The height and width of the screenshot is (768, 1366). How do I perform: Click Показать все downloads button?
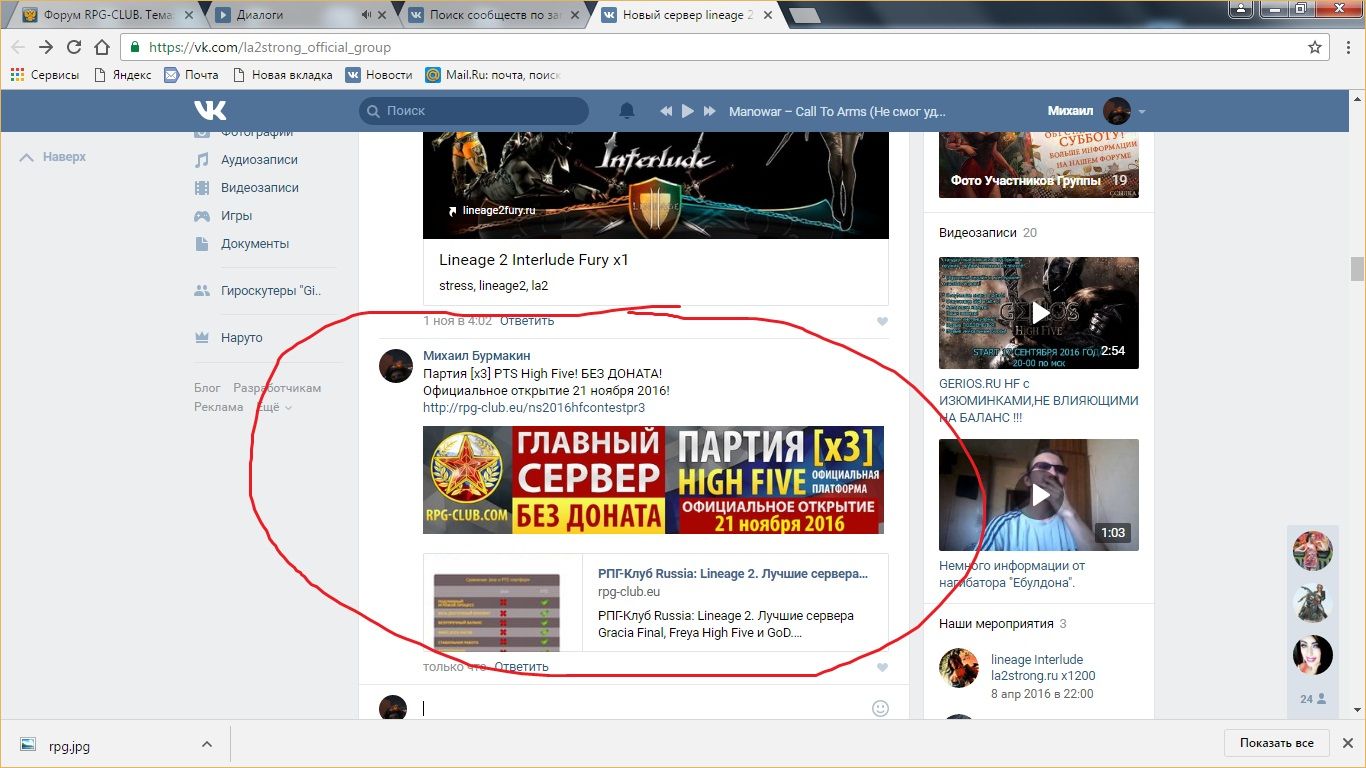pos(1277,743)
